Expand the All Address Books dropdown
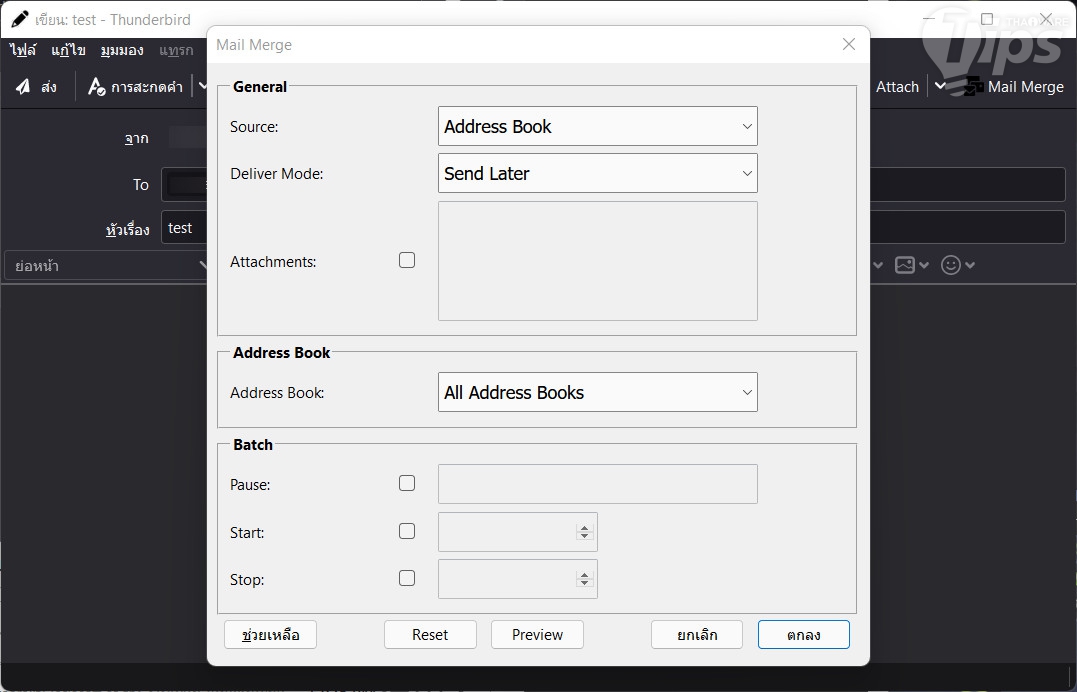1077x692 pixels. [598, 392]
